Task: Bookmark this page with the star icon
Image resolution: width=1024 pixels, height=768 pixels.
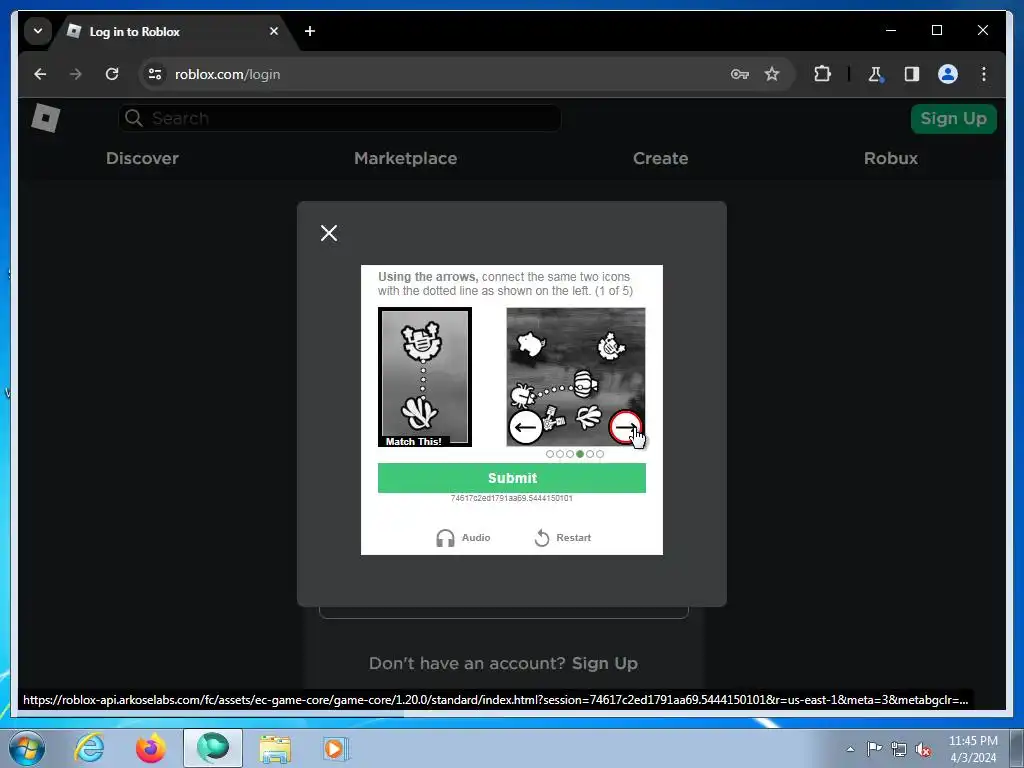Action: (772, 74)
